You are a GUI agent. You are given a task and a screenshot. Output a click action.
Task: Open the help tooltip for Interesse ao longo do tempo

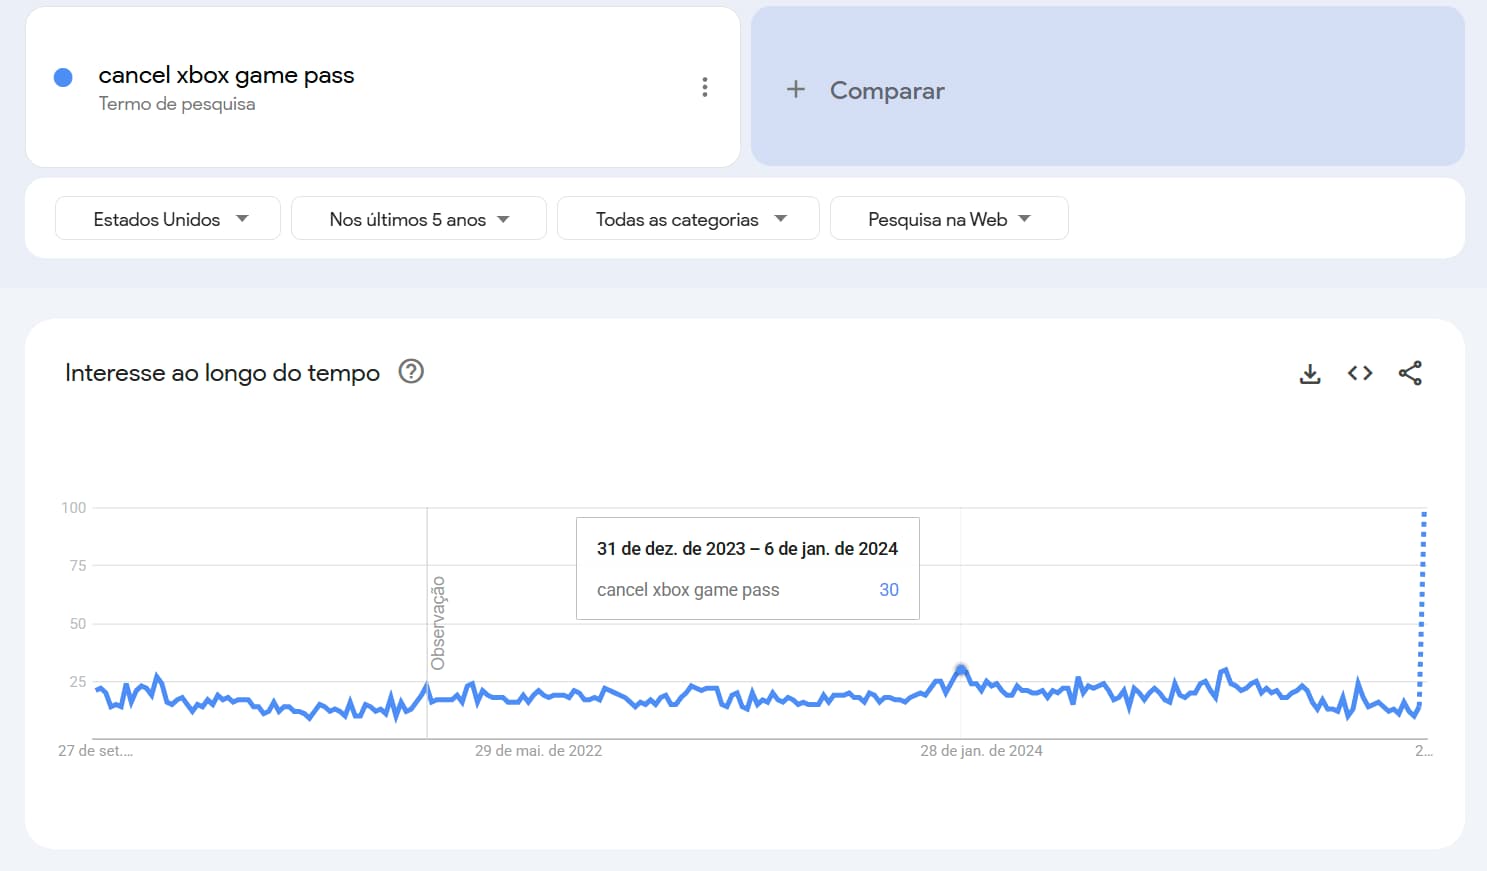(411, 371)
